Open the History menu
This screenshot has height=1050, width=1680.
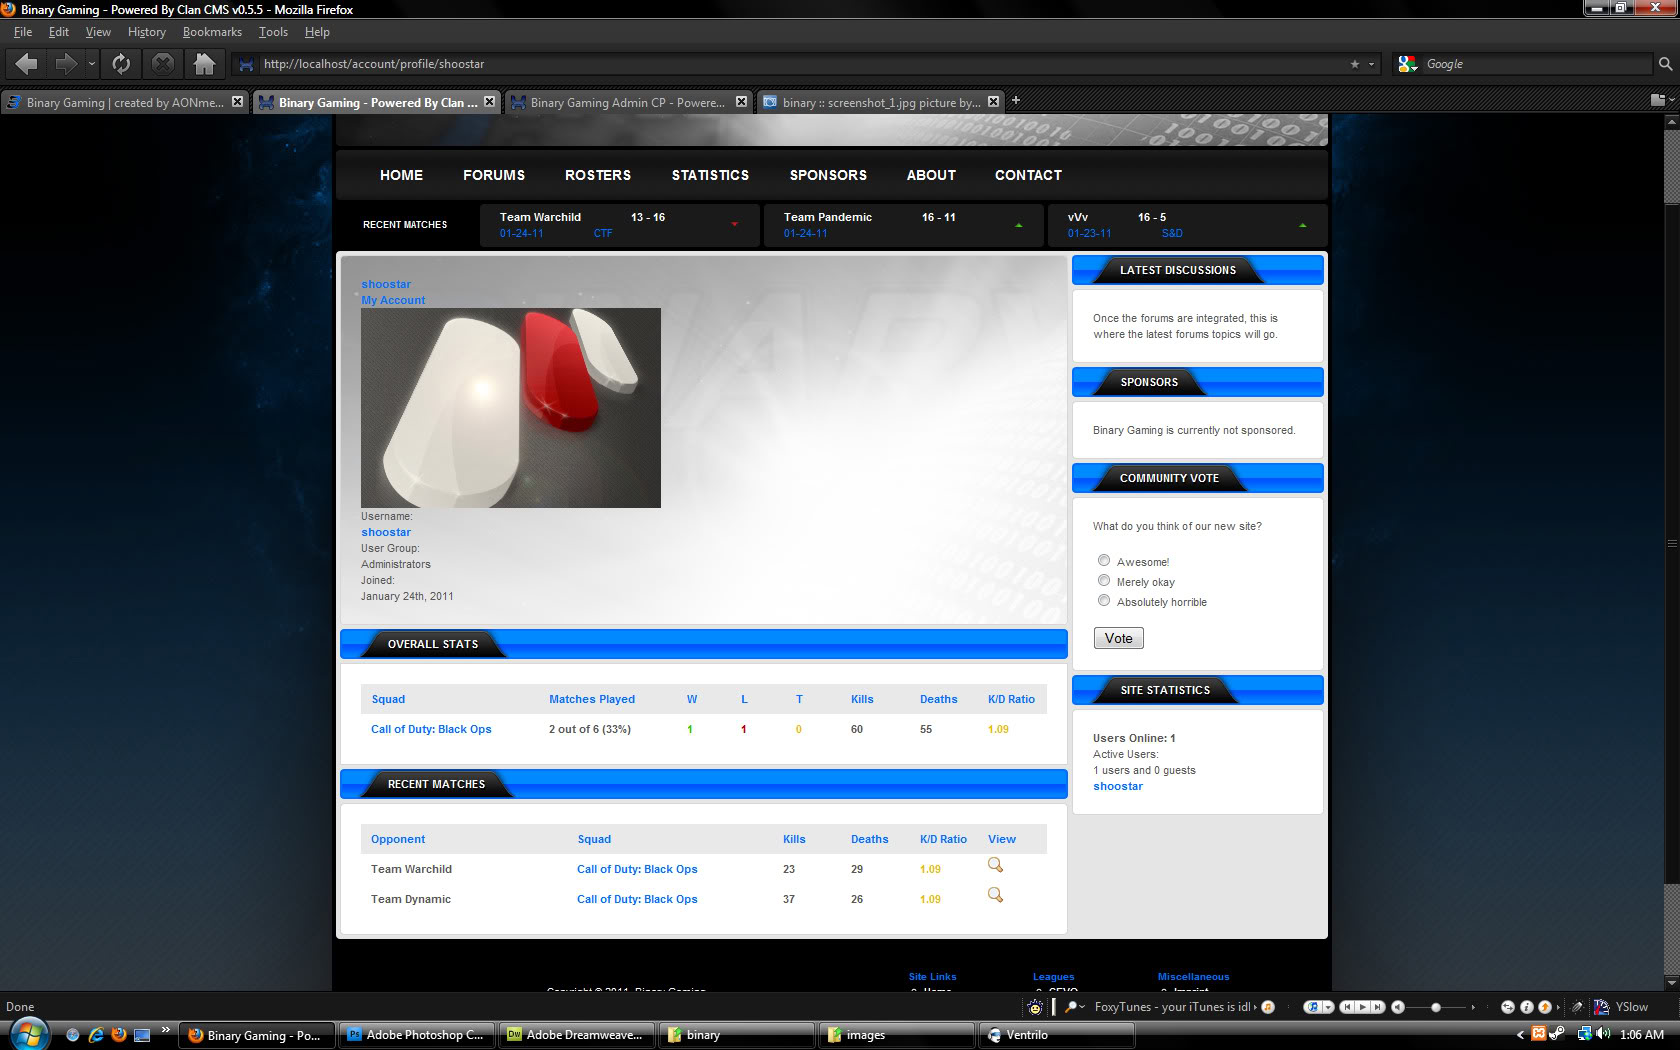pos(146,32)
